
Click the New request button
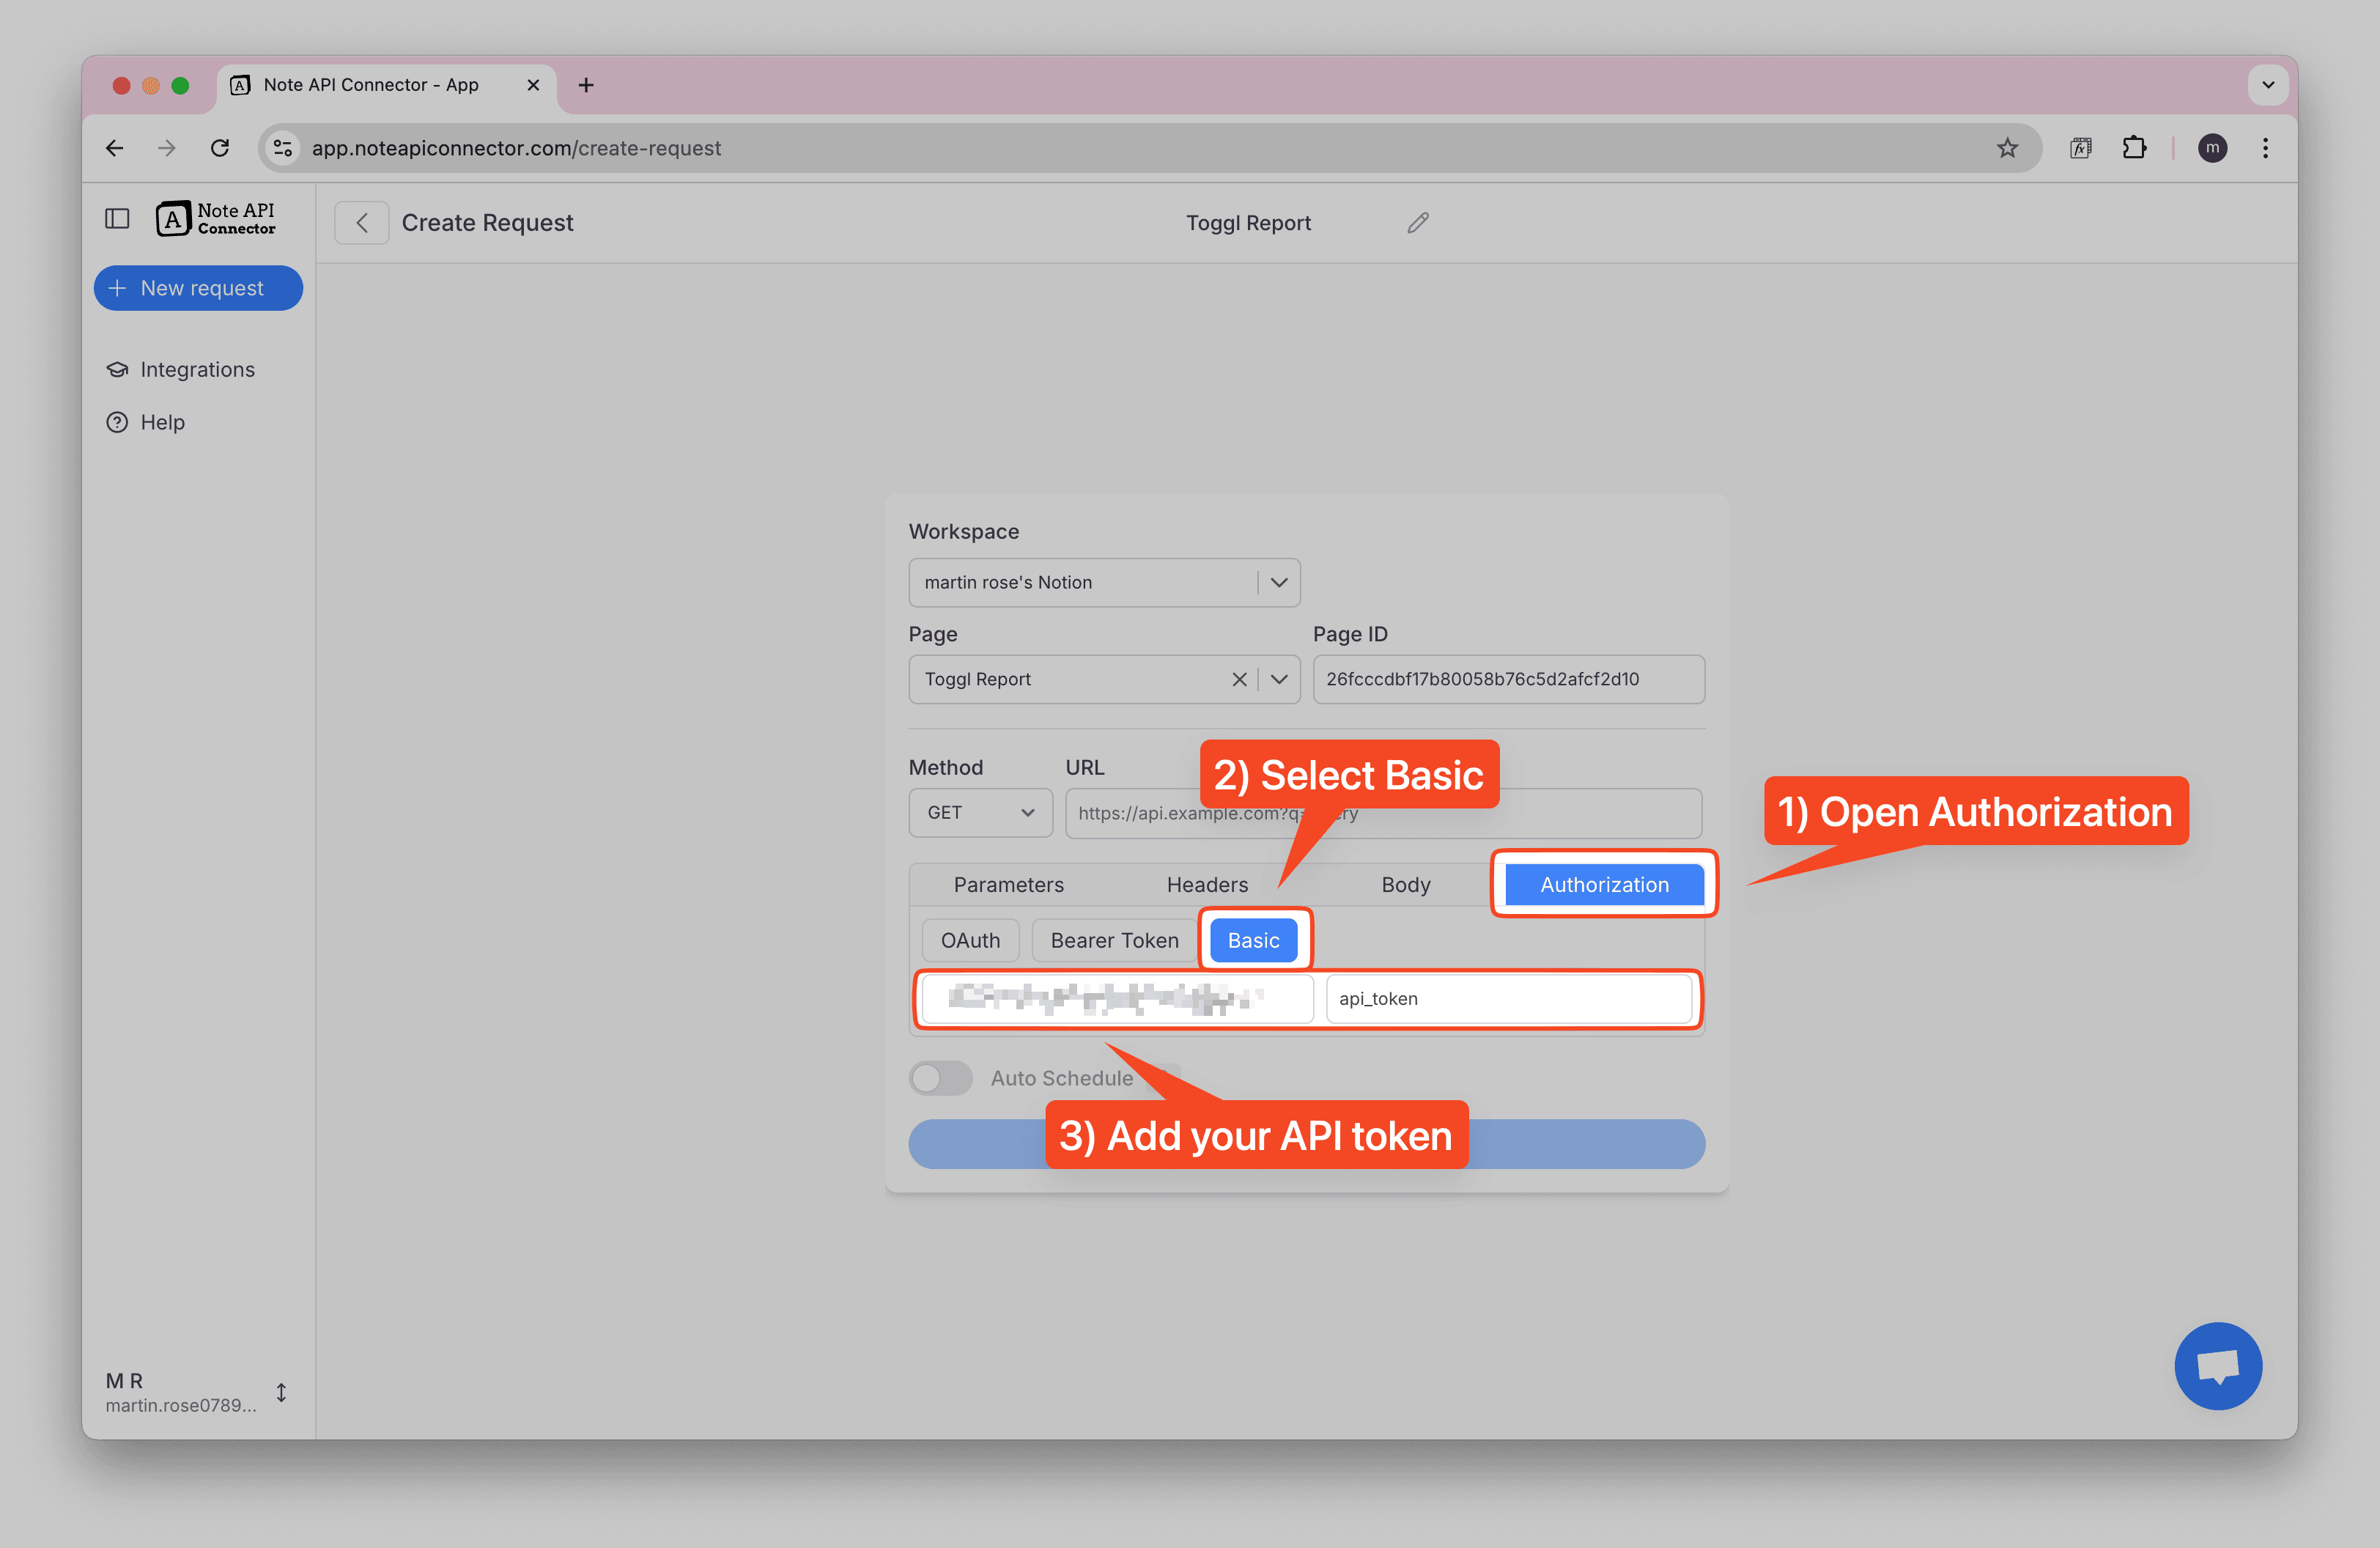click(198, 288)
